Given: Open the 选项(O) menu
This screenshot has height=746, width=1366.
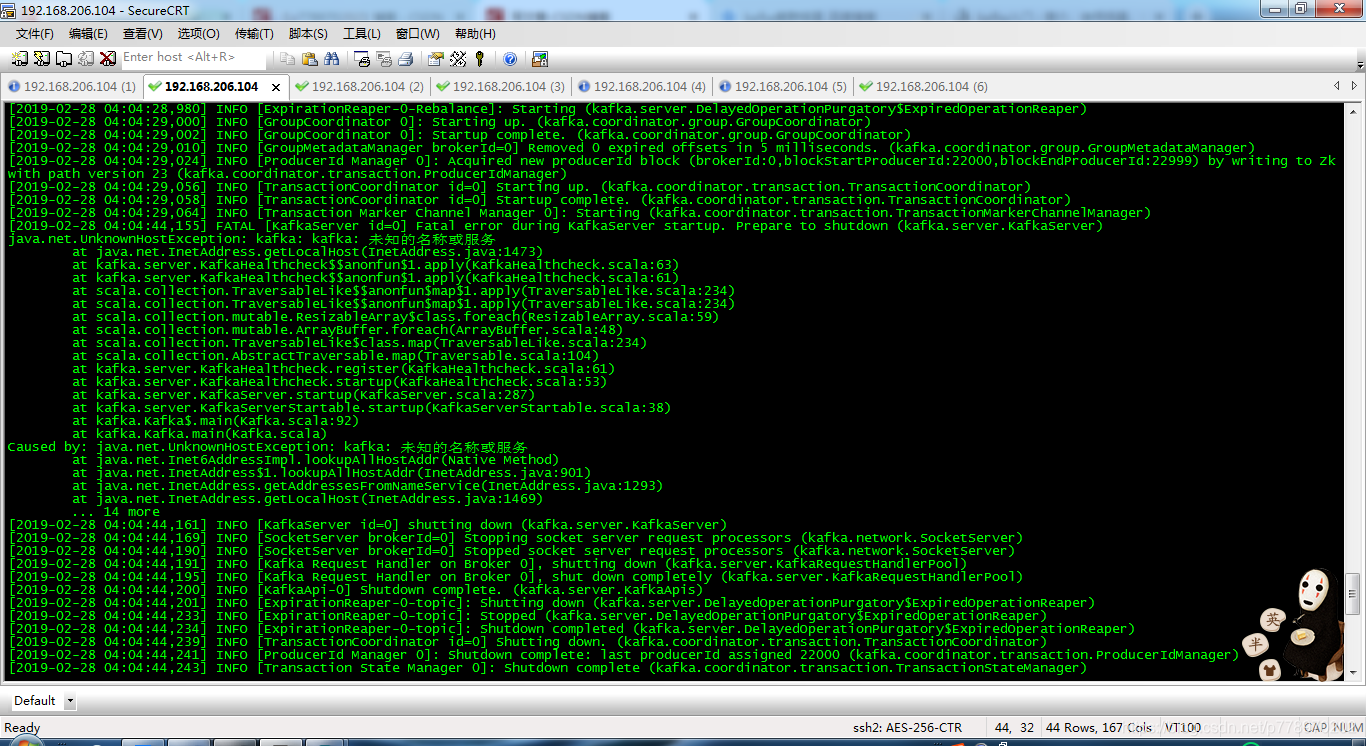Looking at the screenshot, I should 198,34.
